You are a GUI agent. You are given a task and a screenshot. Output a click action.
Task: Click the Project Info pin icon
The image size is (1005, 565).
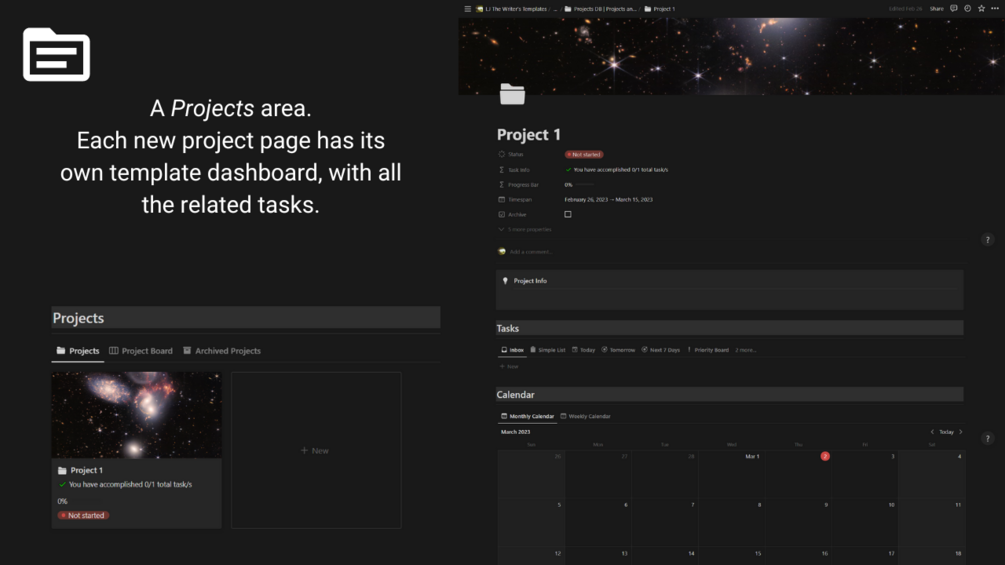click(x=505, y=281)
